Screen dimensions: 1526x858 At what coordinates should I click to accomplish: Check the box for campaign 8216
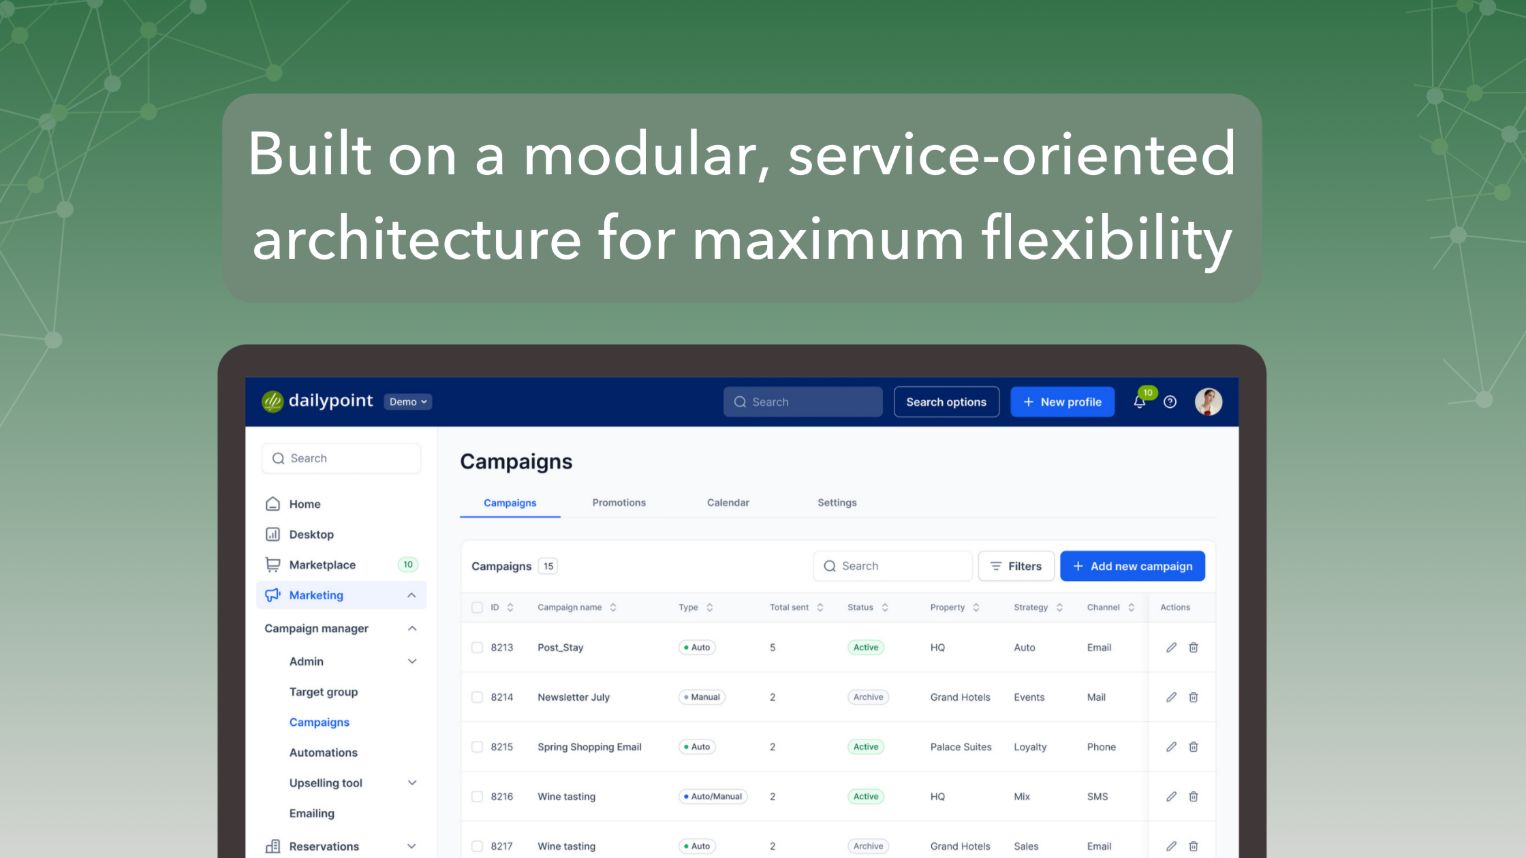(477, 797)
